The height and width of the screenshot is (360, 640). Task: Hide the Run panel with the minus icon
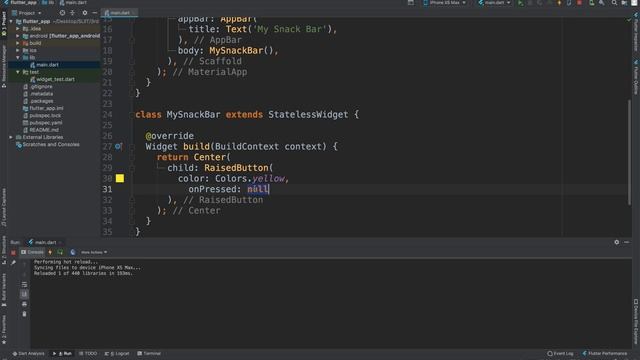click(627, 242)
